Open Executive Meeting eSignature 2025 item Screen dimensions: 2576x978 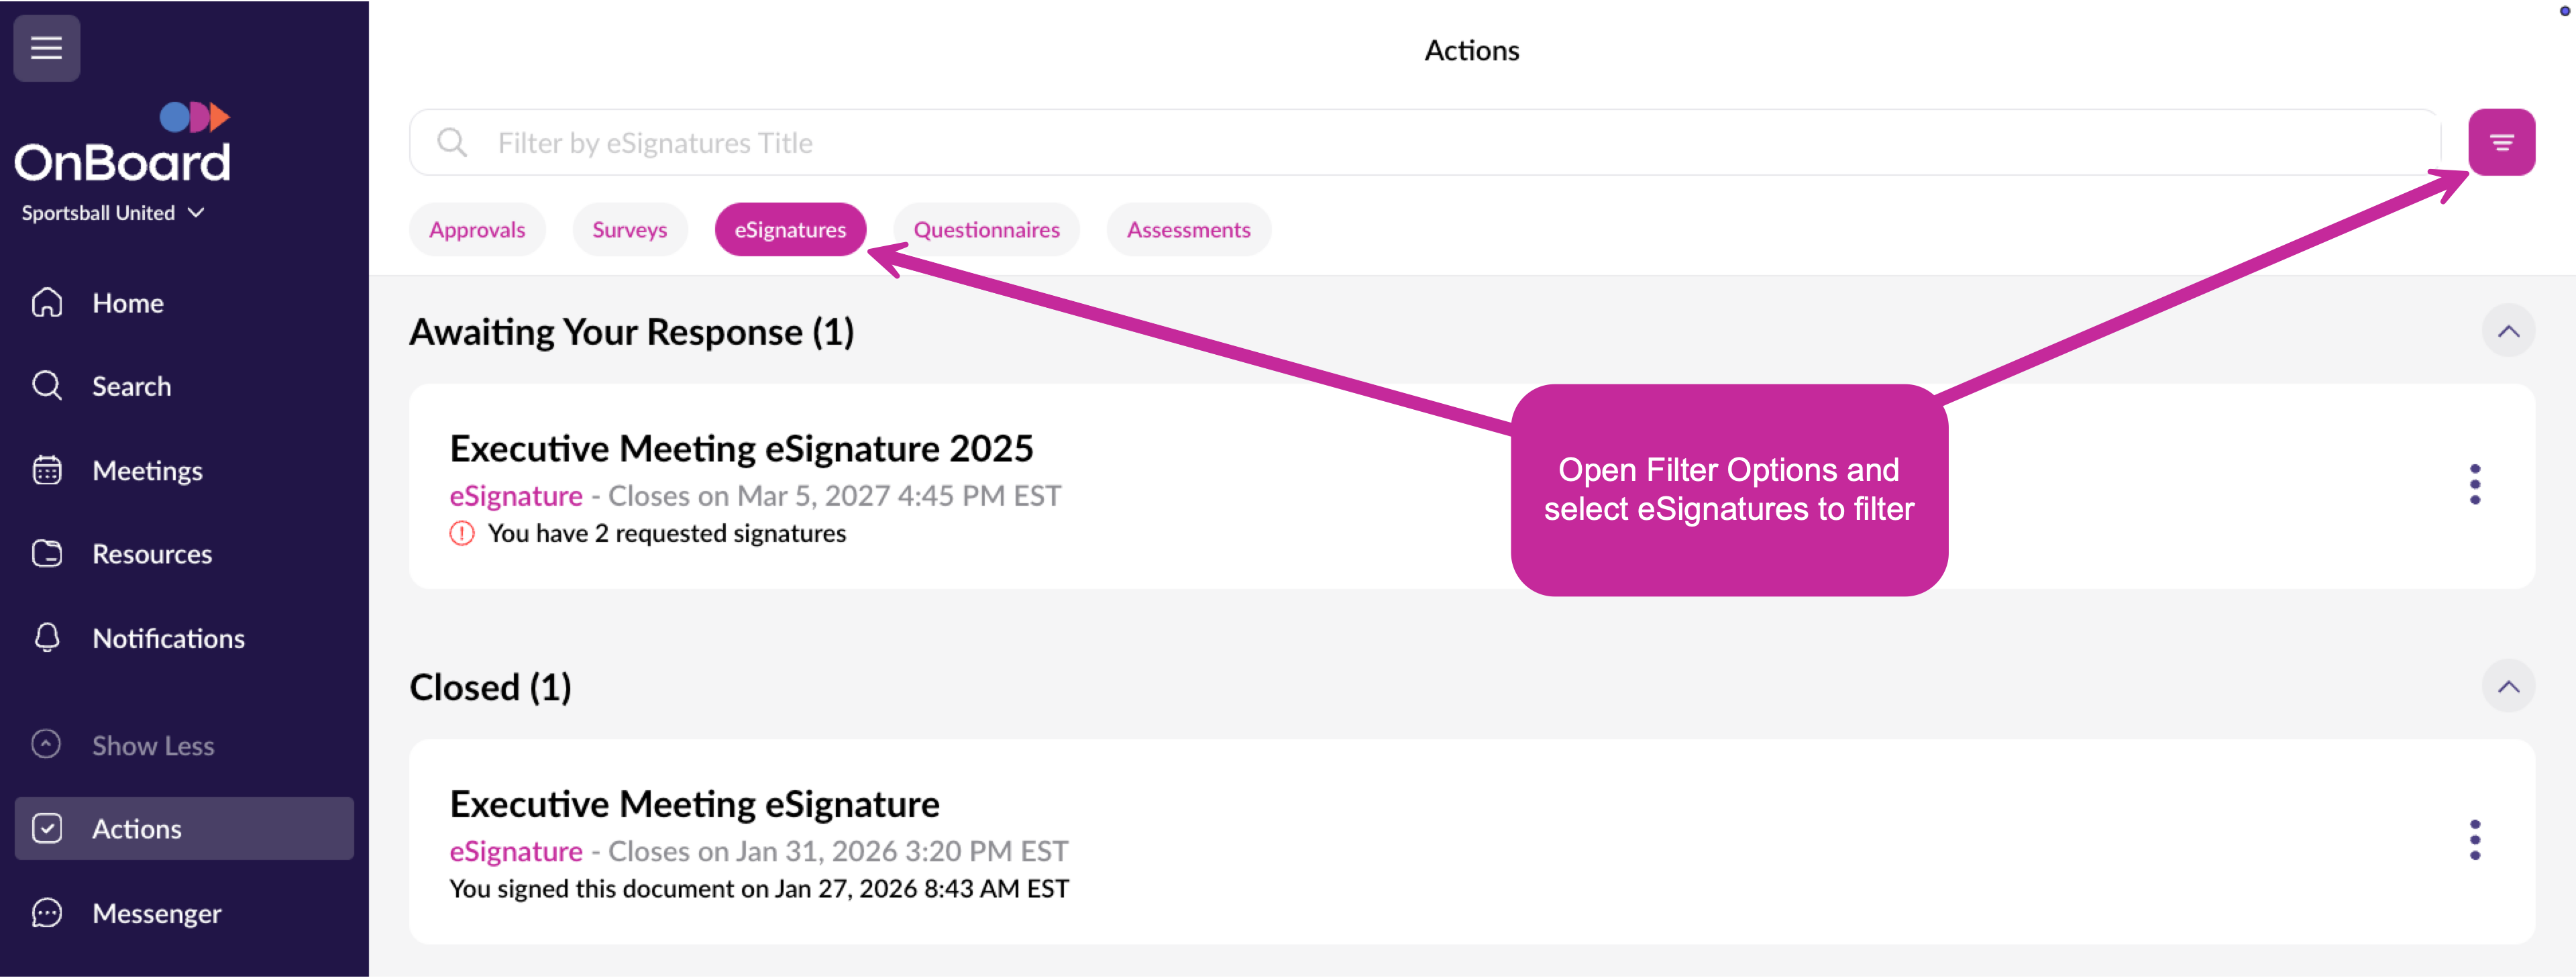click(741, 449)
